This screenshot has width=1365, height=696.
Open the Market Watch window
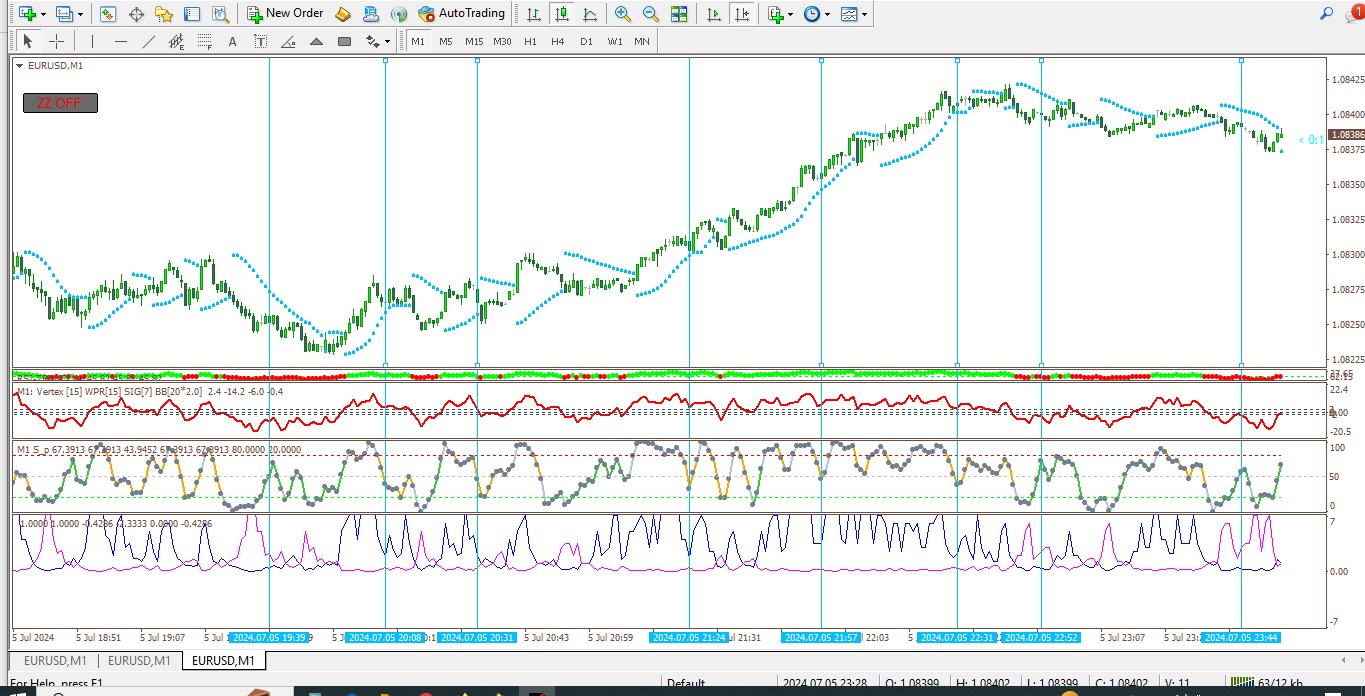point(108,14)
